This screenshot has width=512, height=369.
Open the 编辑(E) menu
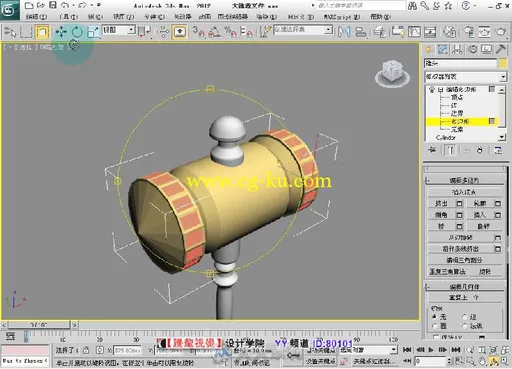coord(36,16)
